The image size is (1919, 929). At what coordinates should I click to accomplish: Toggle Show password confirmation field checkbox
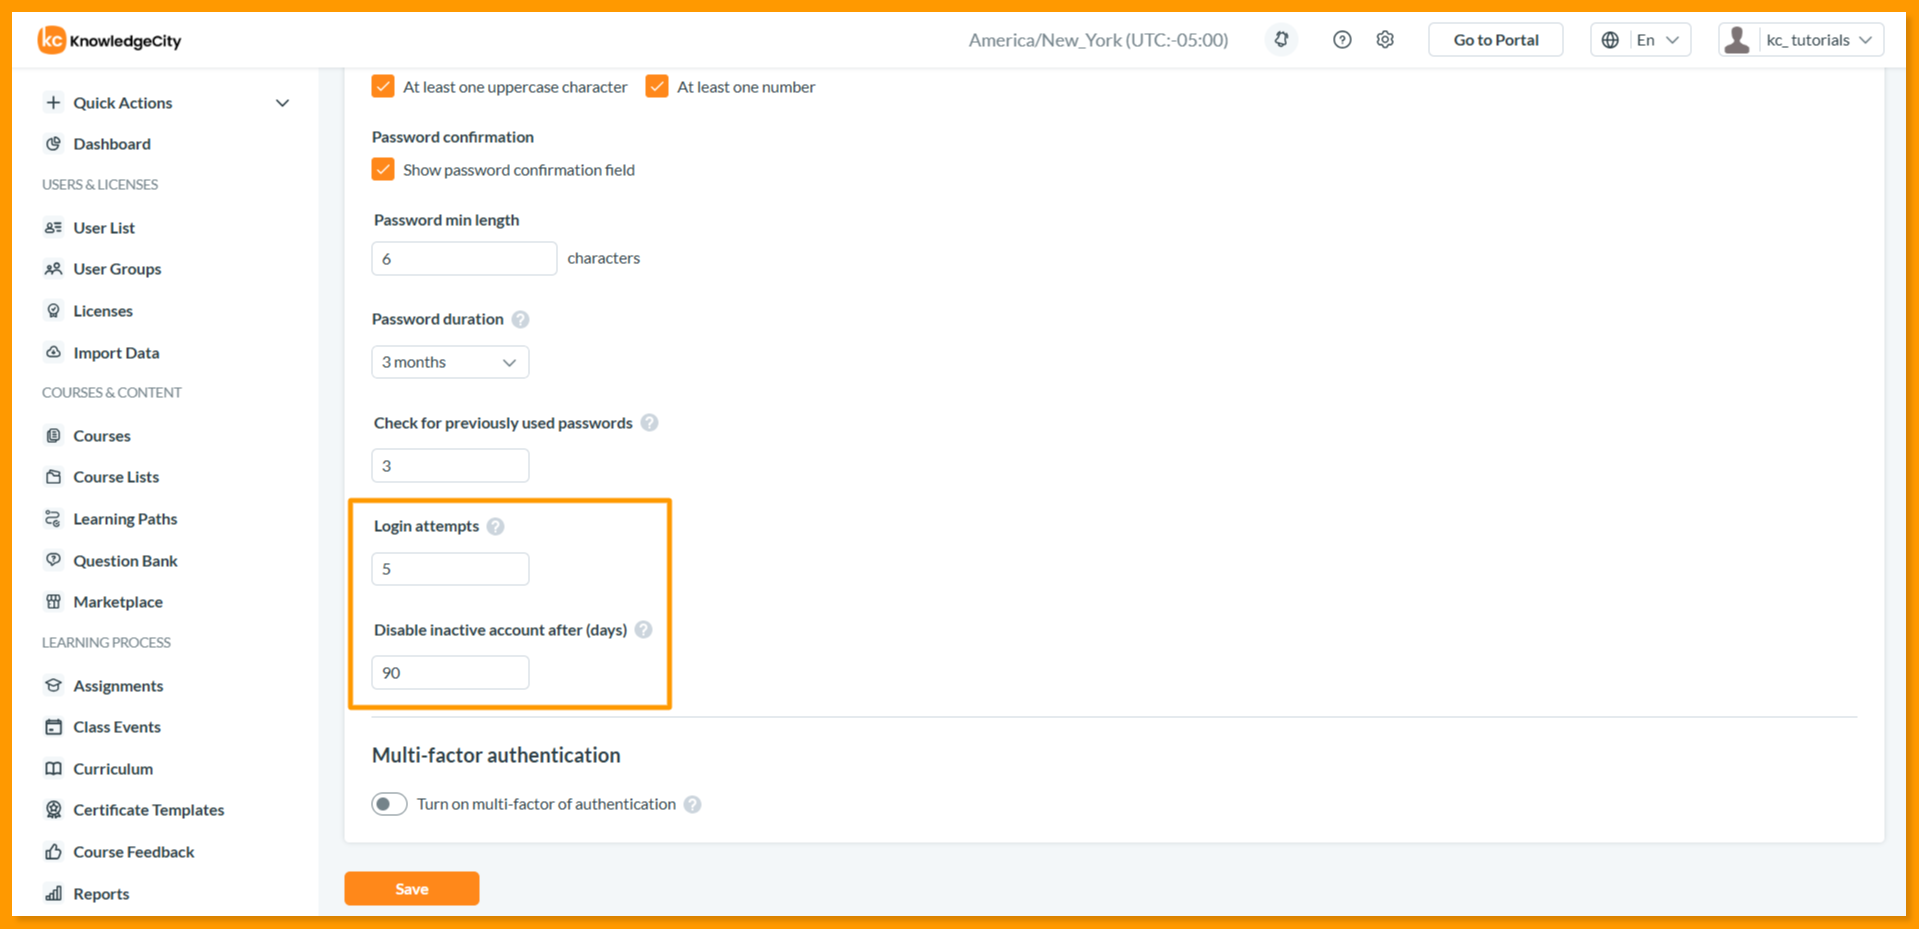point(383,169)
